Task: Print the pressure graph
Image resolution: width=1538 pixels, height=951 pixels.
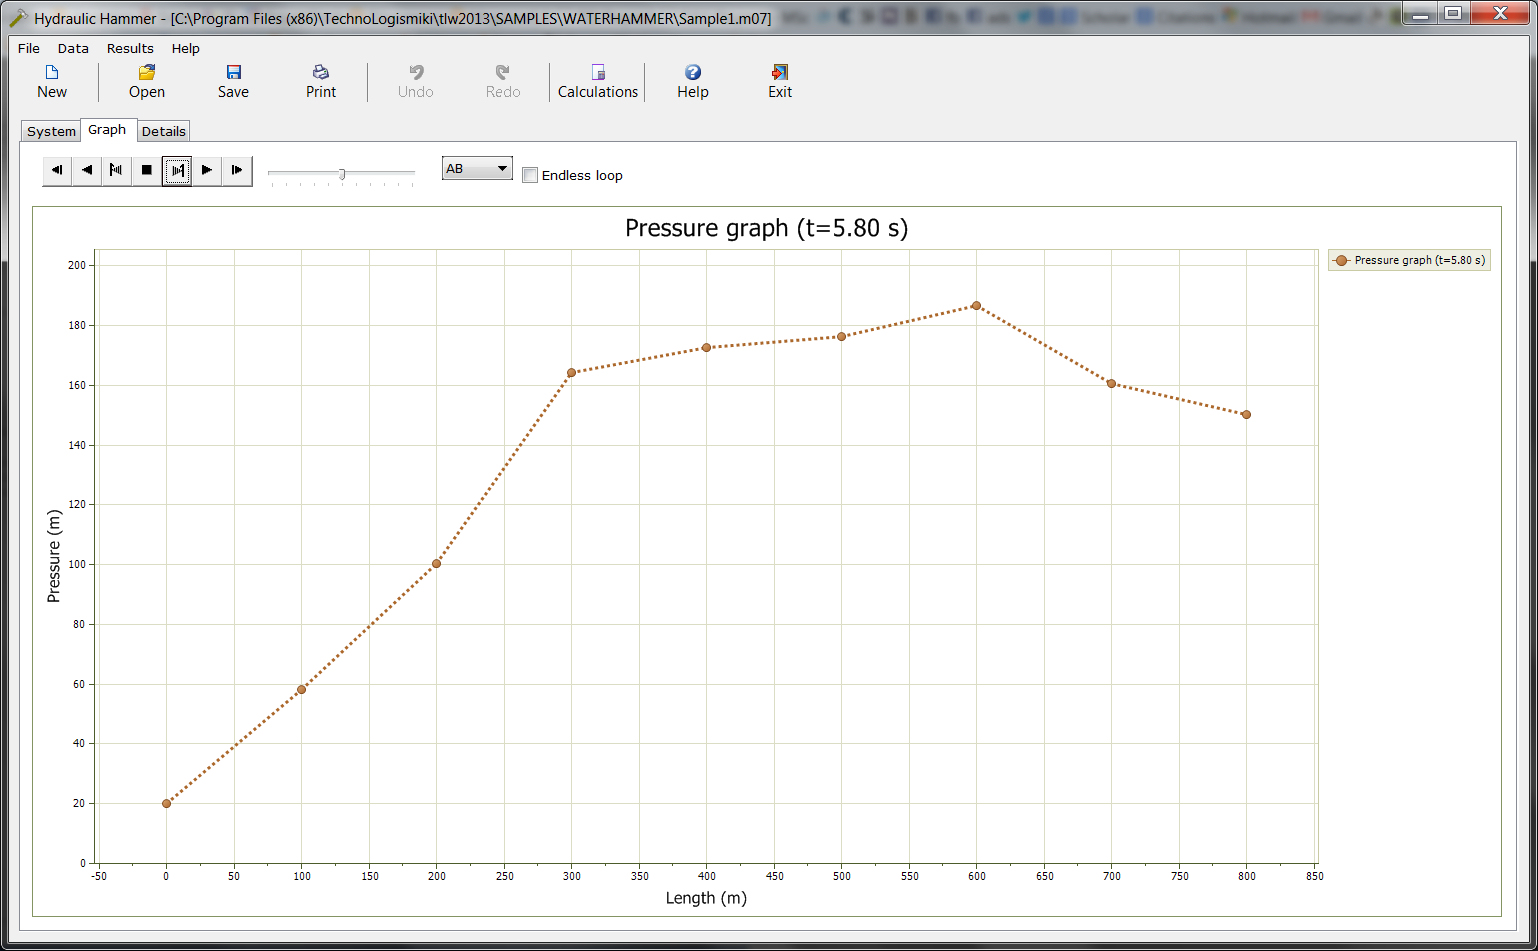Action: pos(321,81)
